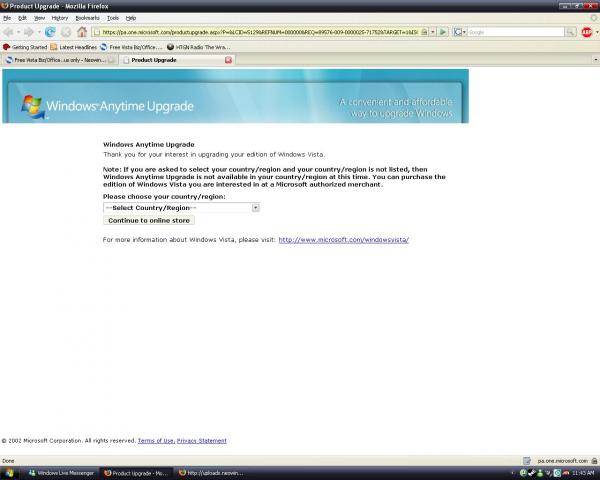Click Continue to online store button
Image resolution: width=600 pixels, height=480 pixels.
pyautogui.click(x=149, y=220)
